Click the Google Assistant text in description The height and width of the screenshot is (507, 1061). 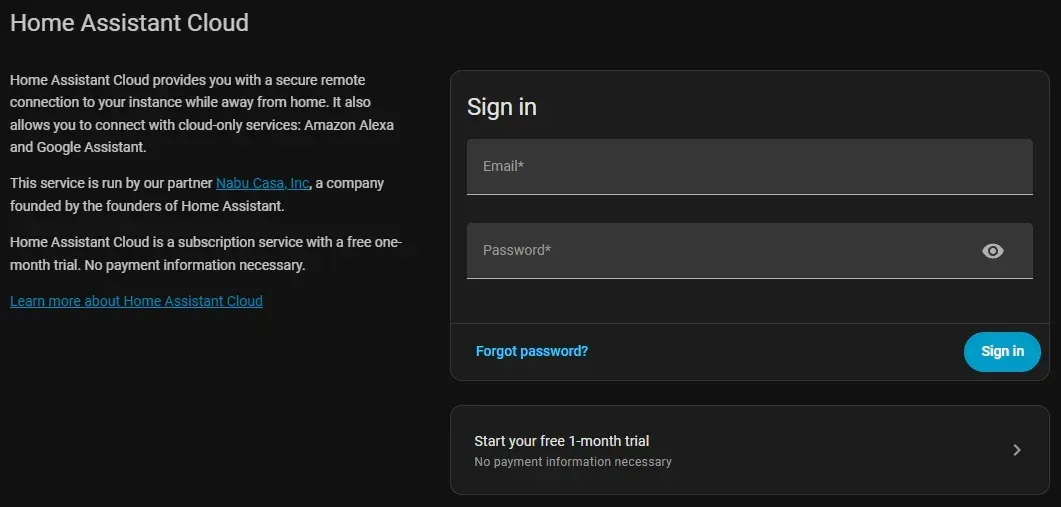[91, 148]
